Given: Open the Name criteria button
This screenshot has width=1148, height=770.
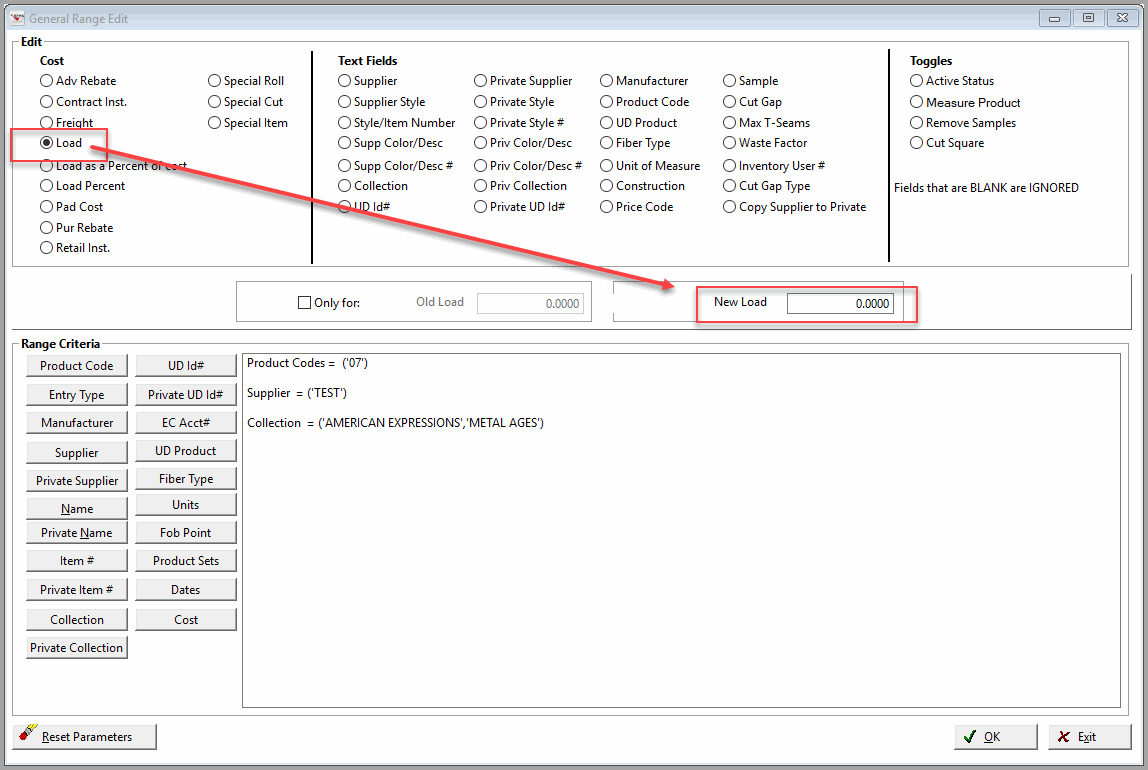Looking at the screenshot, I should 77,508.
